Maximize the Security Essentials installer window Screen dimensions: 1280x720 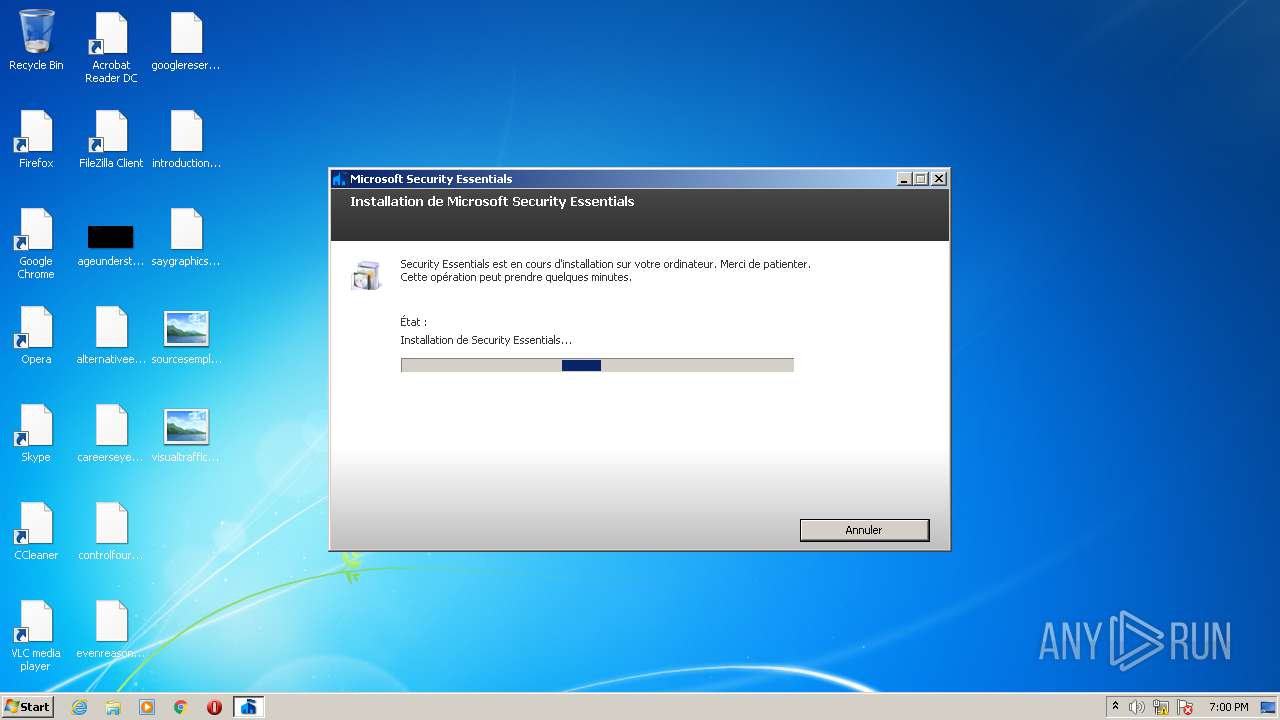pos(921,179)
